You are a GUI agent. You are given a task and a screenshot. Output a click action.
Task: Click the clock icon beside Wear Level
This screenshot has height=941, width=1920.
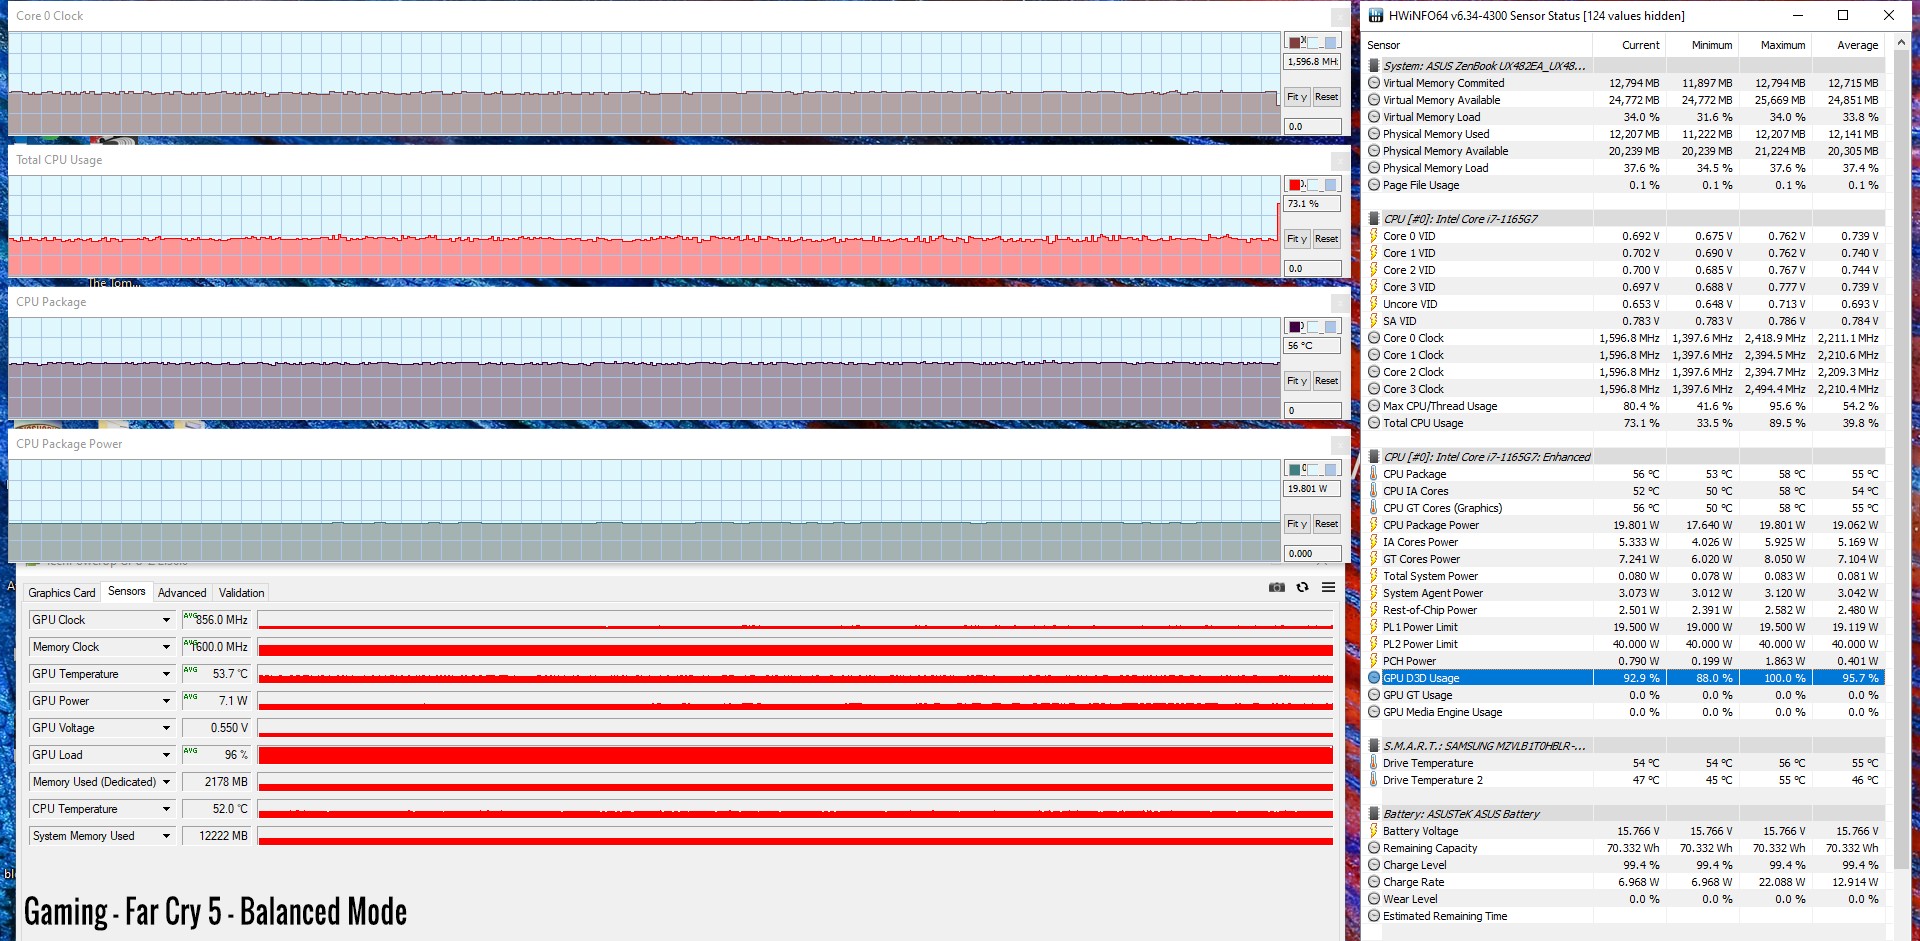(x=1374, y=899)
